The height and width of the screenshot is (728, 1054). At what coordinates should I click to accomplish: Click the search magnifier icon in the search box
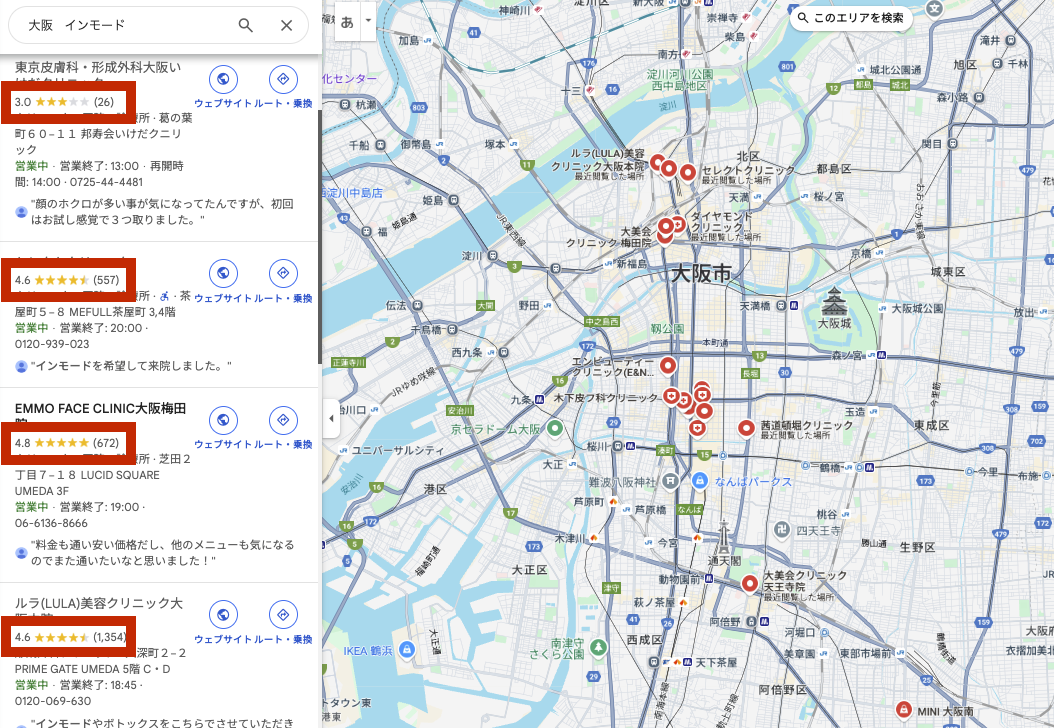(246, 26)
